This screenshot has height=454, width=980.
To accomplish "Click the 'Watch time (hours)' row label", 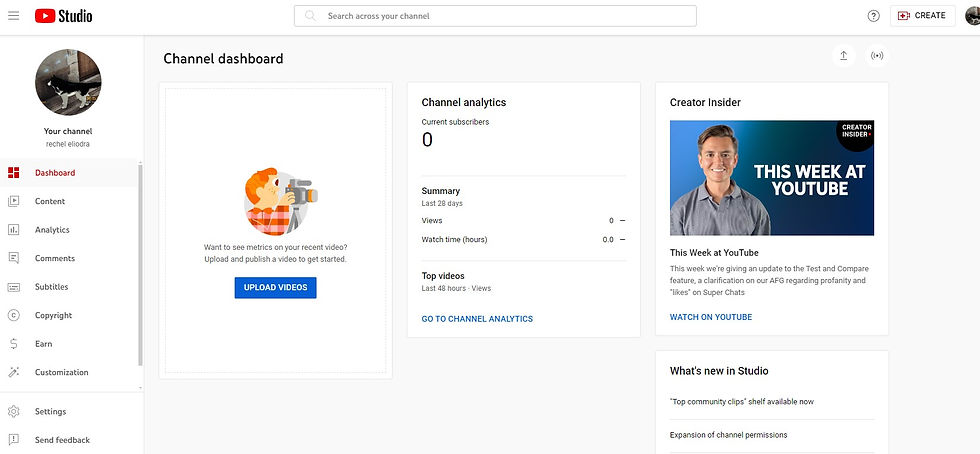I will click(454, 240).
